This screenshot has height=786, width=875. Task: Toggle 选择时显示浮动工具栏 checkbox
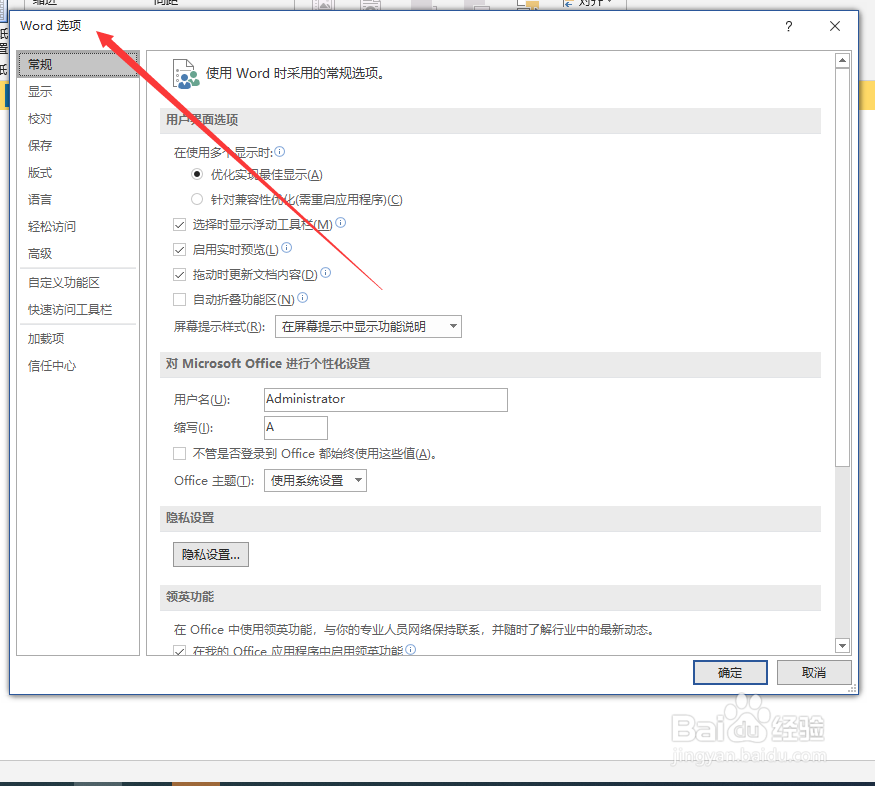point(180,225)
